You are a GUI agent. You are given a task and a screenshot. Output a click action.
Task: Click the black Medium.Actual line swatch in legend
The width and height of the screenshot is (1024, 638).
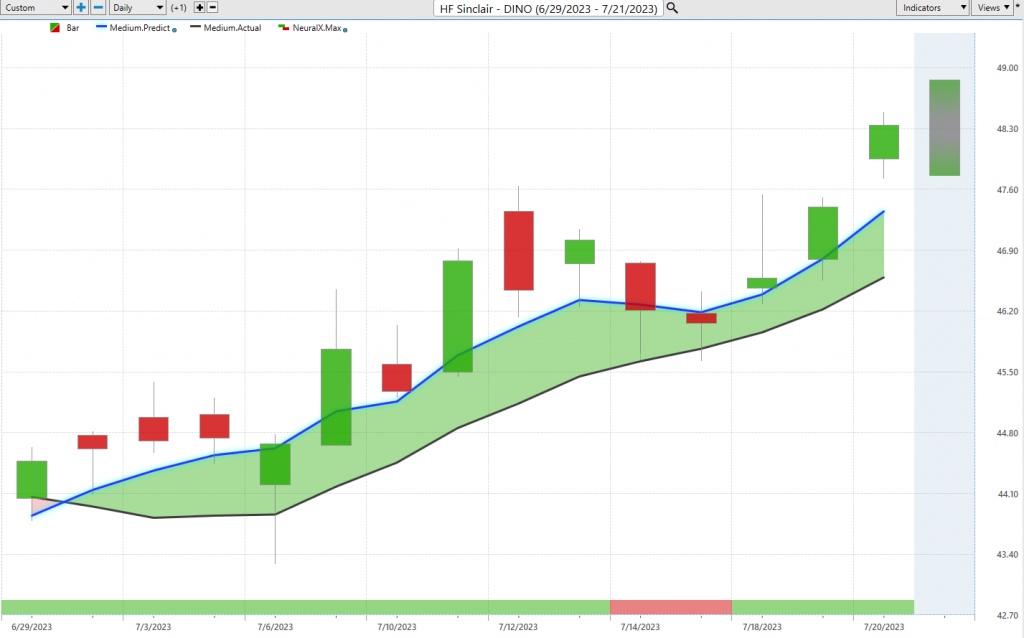tap(195, 27)
